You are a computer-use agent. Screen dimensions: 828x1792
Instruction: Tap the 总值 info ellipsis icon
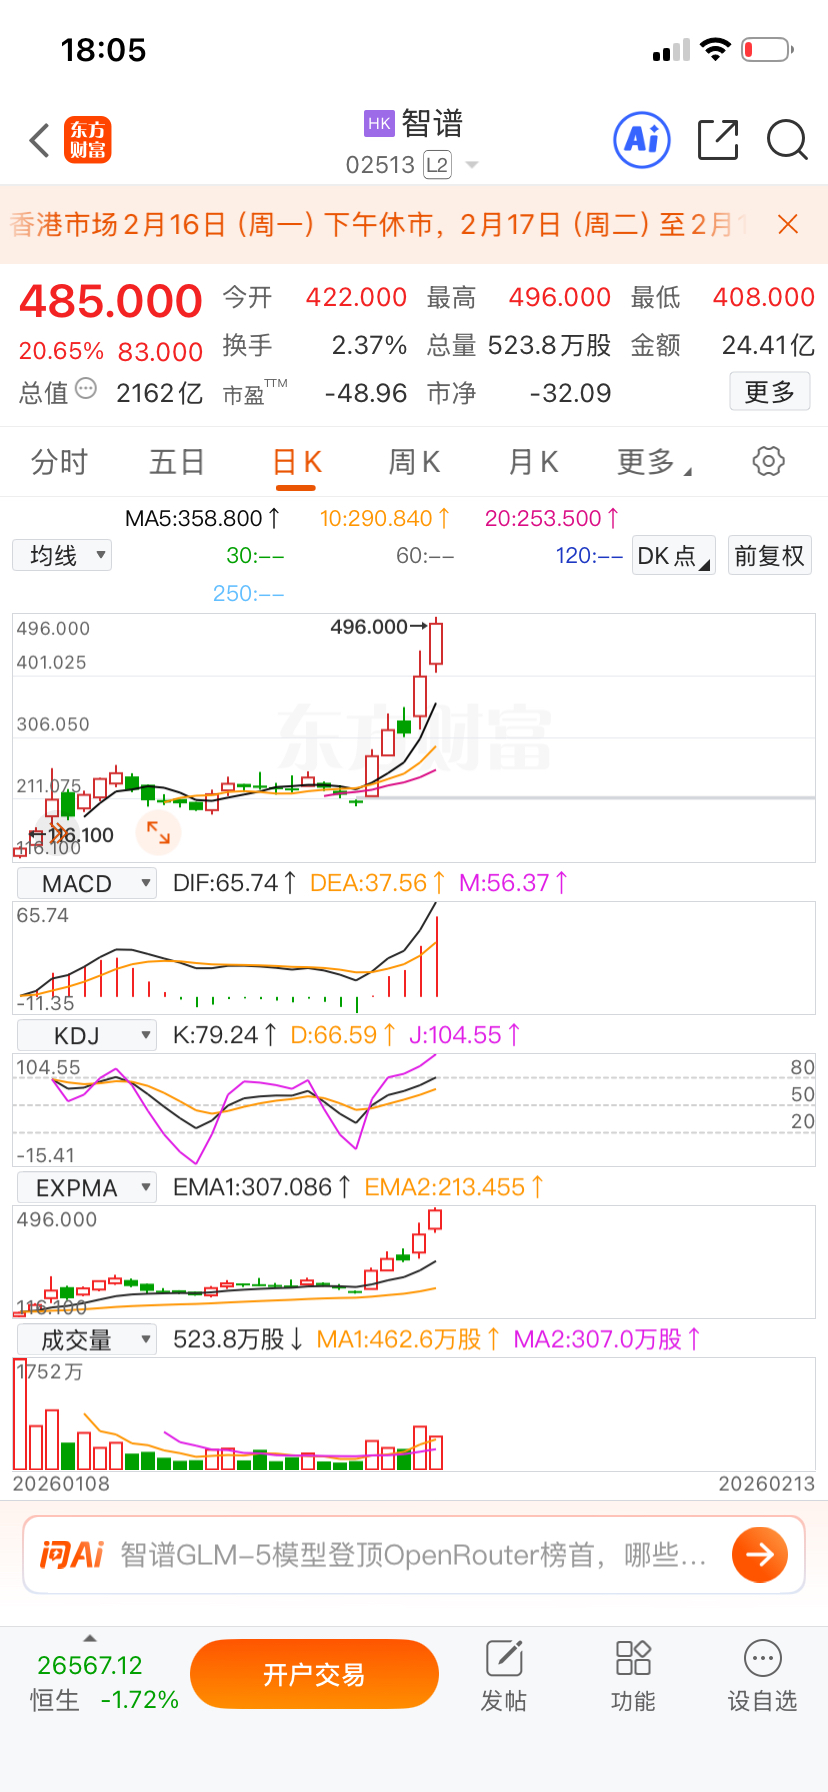(x=87, y=389)
